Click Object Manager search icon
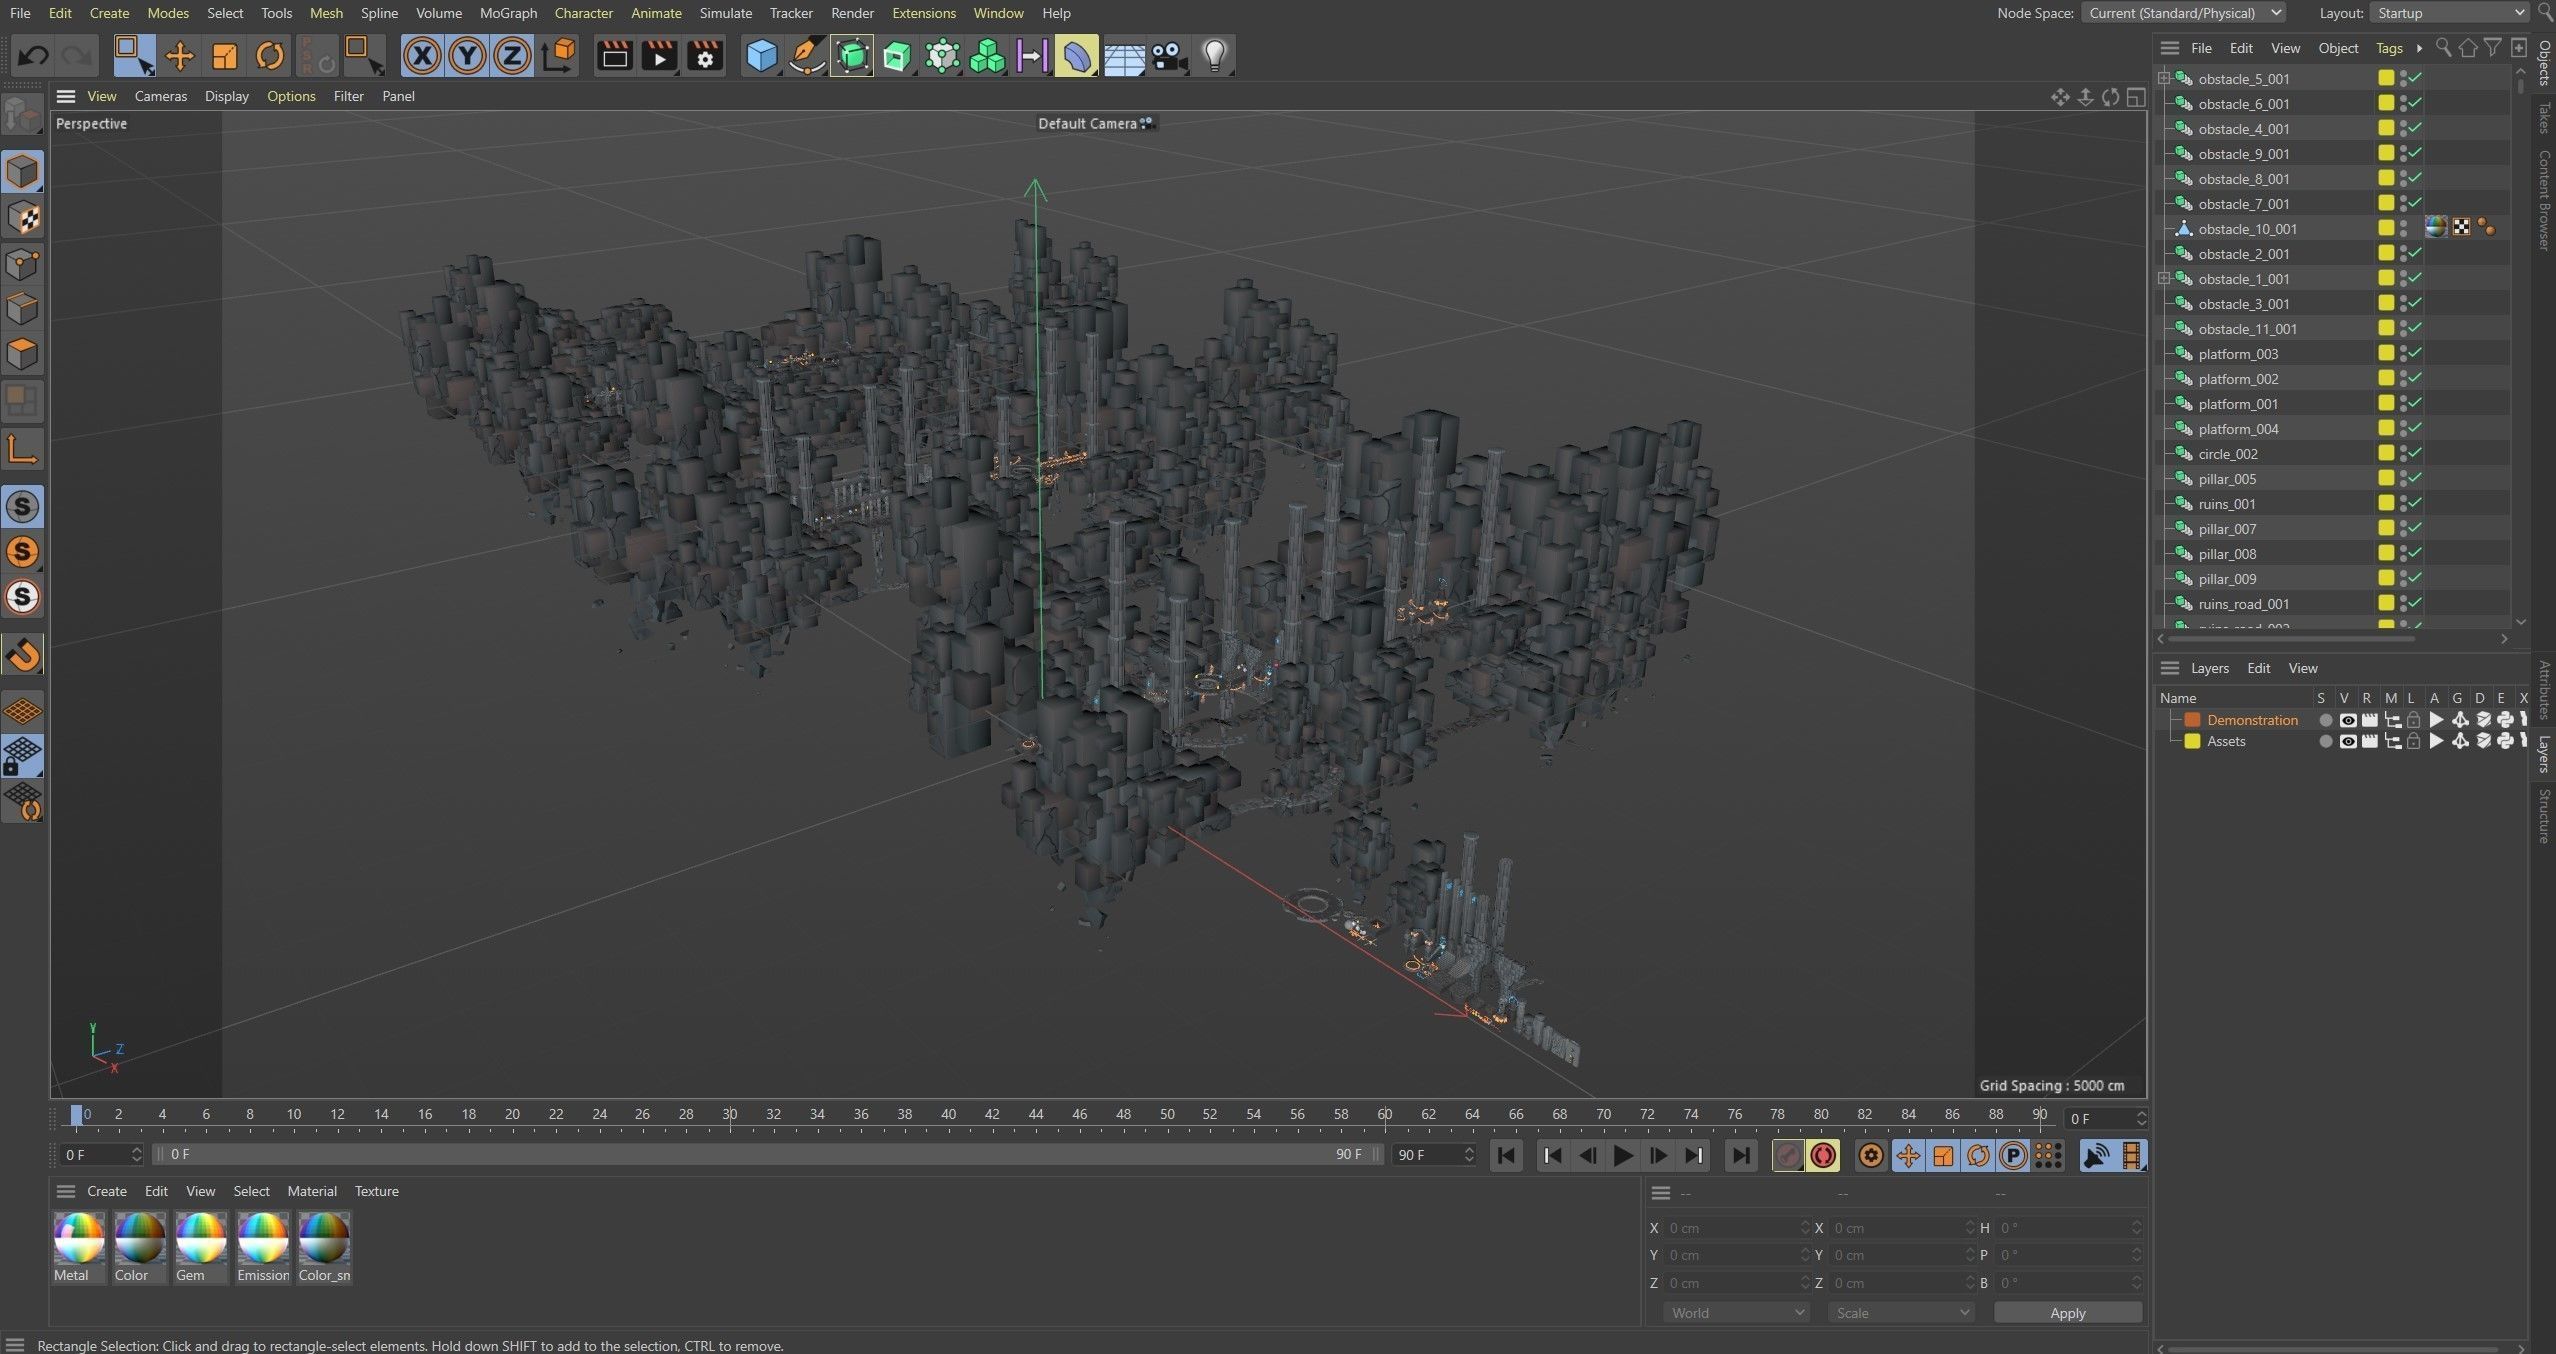 click(2443, 48)
